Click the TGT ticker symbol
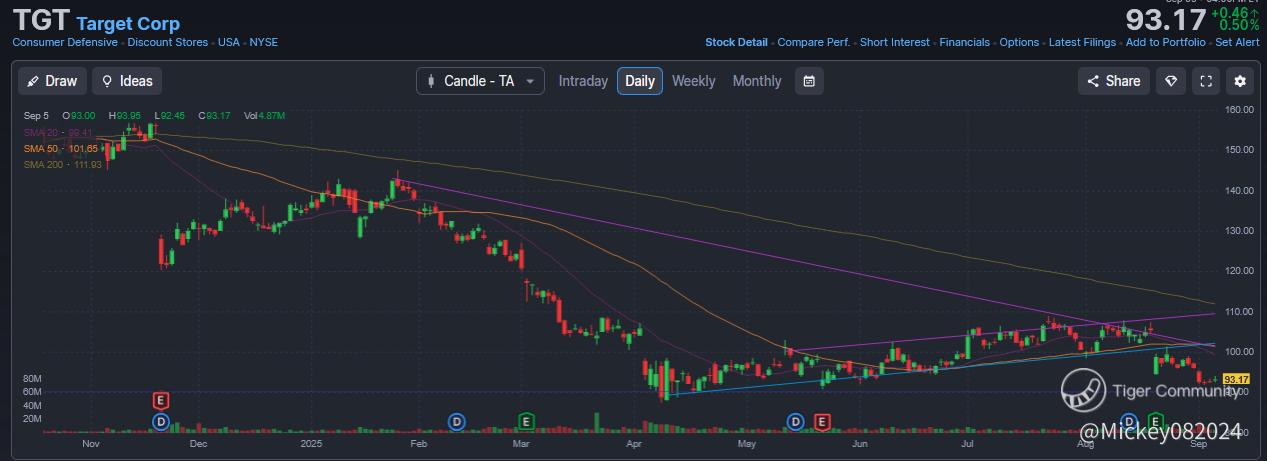This screenshot has width=1267, height=461. coord(40,22)
